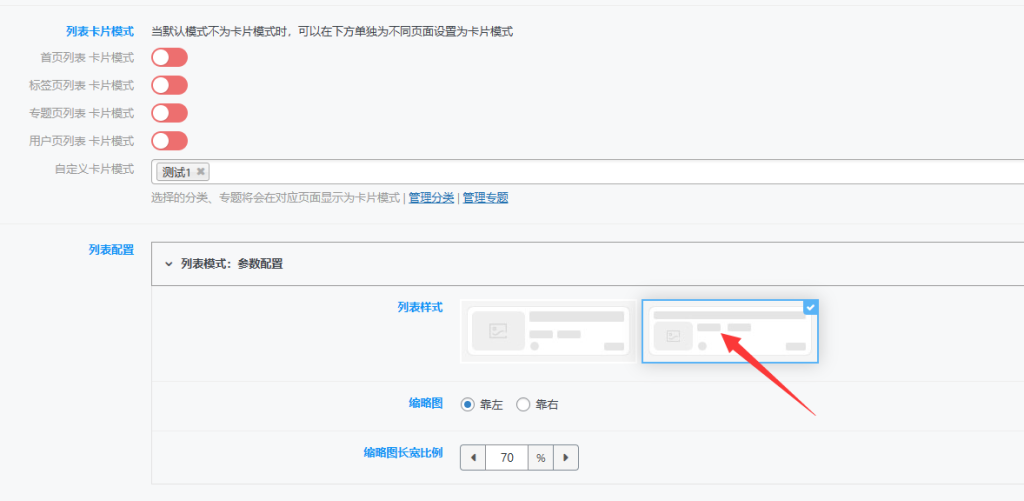Click the % unit button beside ratio
This screenshot has width=1024, height=501.
(x=540, y=458)
